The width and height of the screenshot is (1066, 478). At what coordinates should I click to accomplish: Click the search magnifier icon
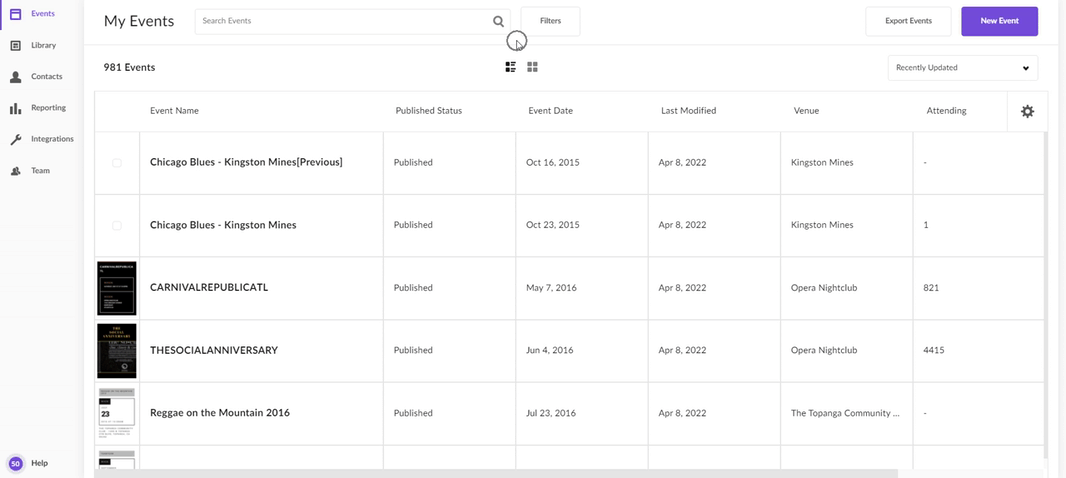click(x=498, y=21)
